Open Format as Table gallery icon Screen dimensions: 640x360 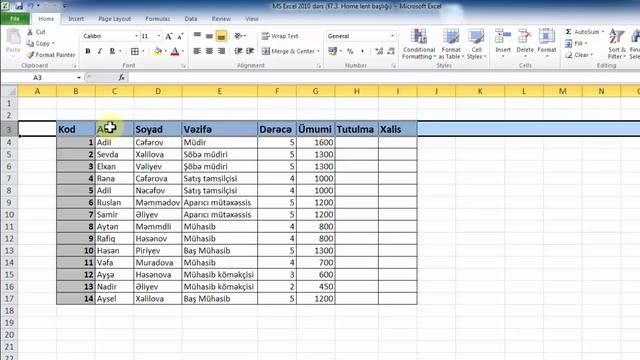pyautogui.click(x=451, y=37)
